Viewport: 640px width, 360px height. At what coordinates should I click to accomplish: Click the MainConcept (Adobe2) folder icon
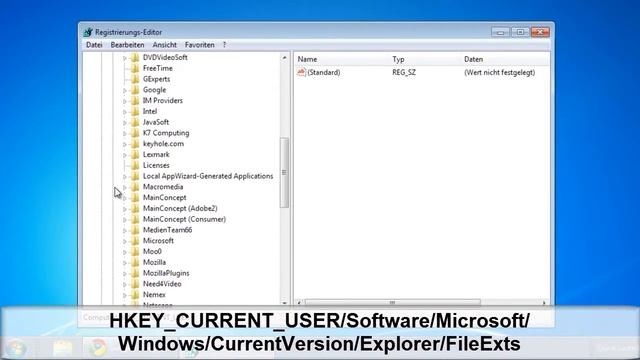pyautogui.click(x=135, y=209)
